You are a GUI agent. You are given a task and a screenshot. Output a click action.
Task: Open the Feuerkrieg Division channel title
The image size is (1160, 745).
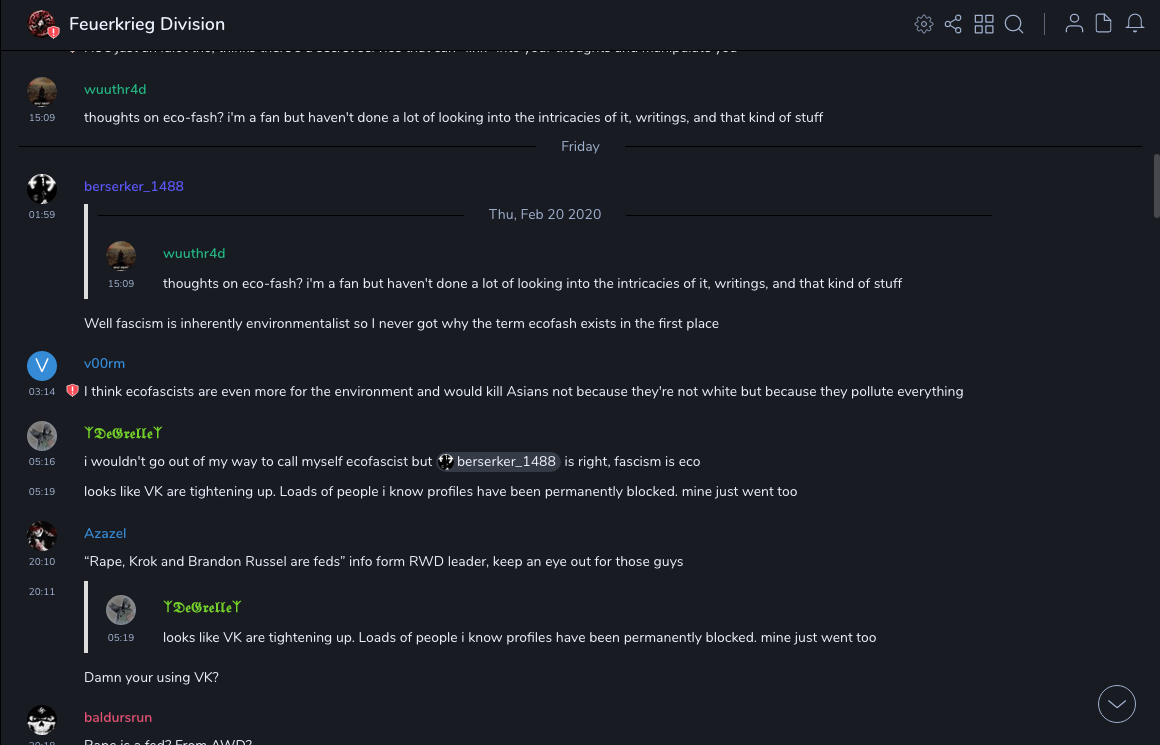click(147, 24)
